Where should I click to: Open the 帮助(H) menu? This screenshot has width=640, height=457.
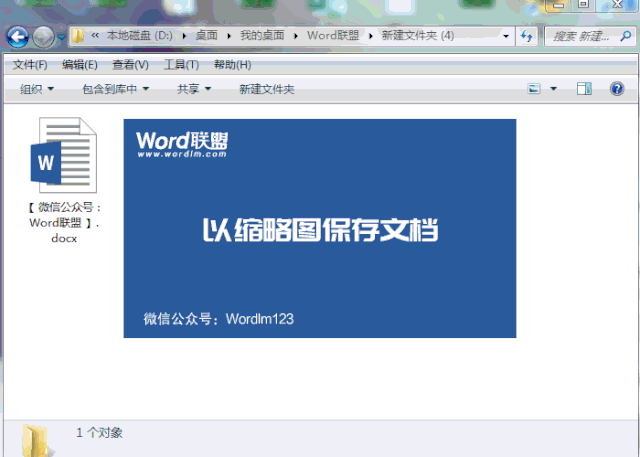click(232, 64)
